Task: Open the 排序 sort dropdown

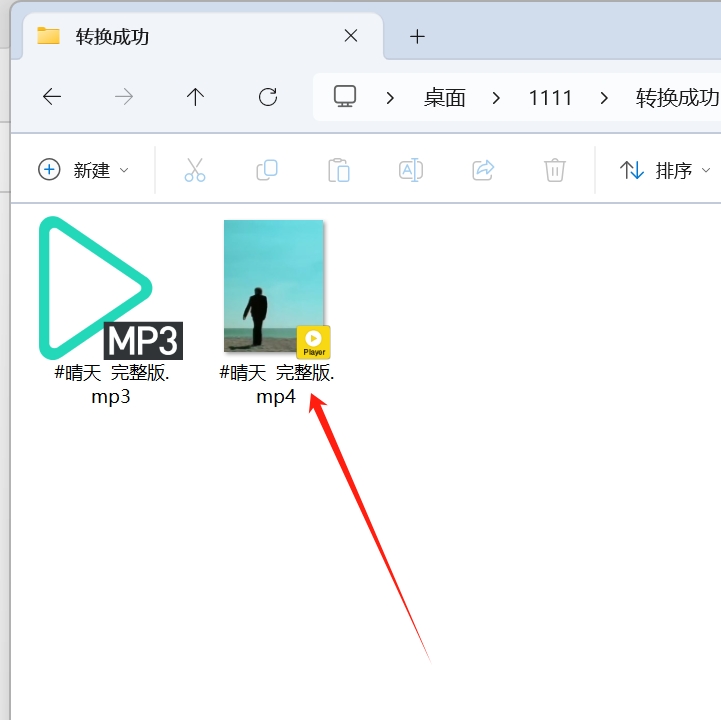Action: pos(665,170)
